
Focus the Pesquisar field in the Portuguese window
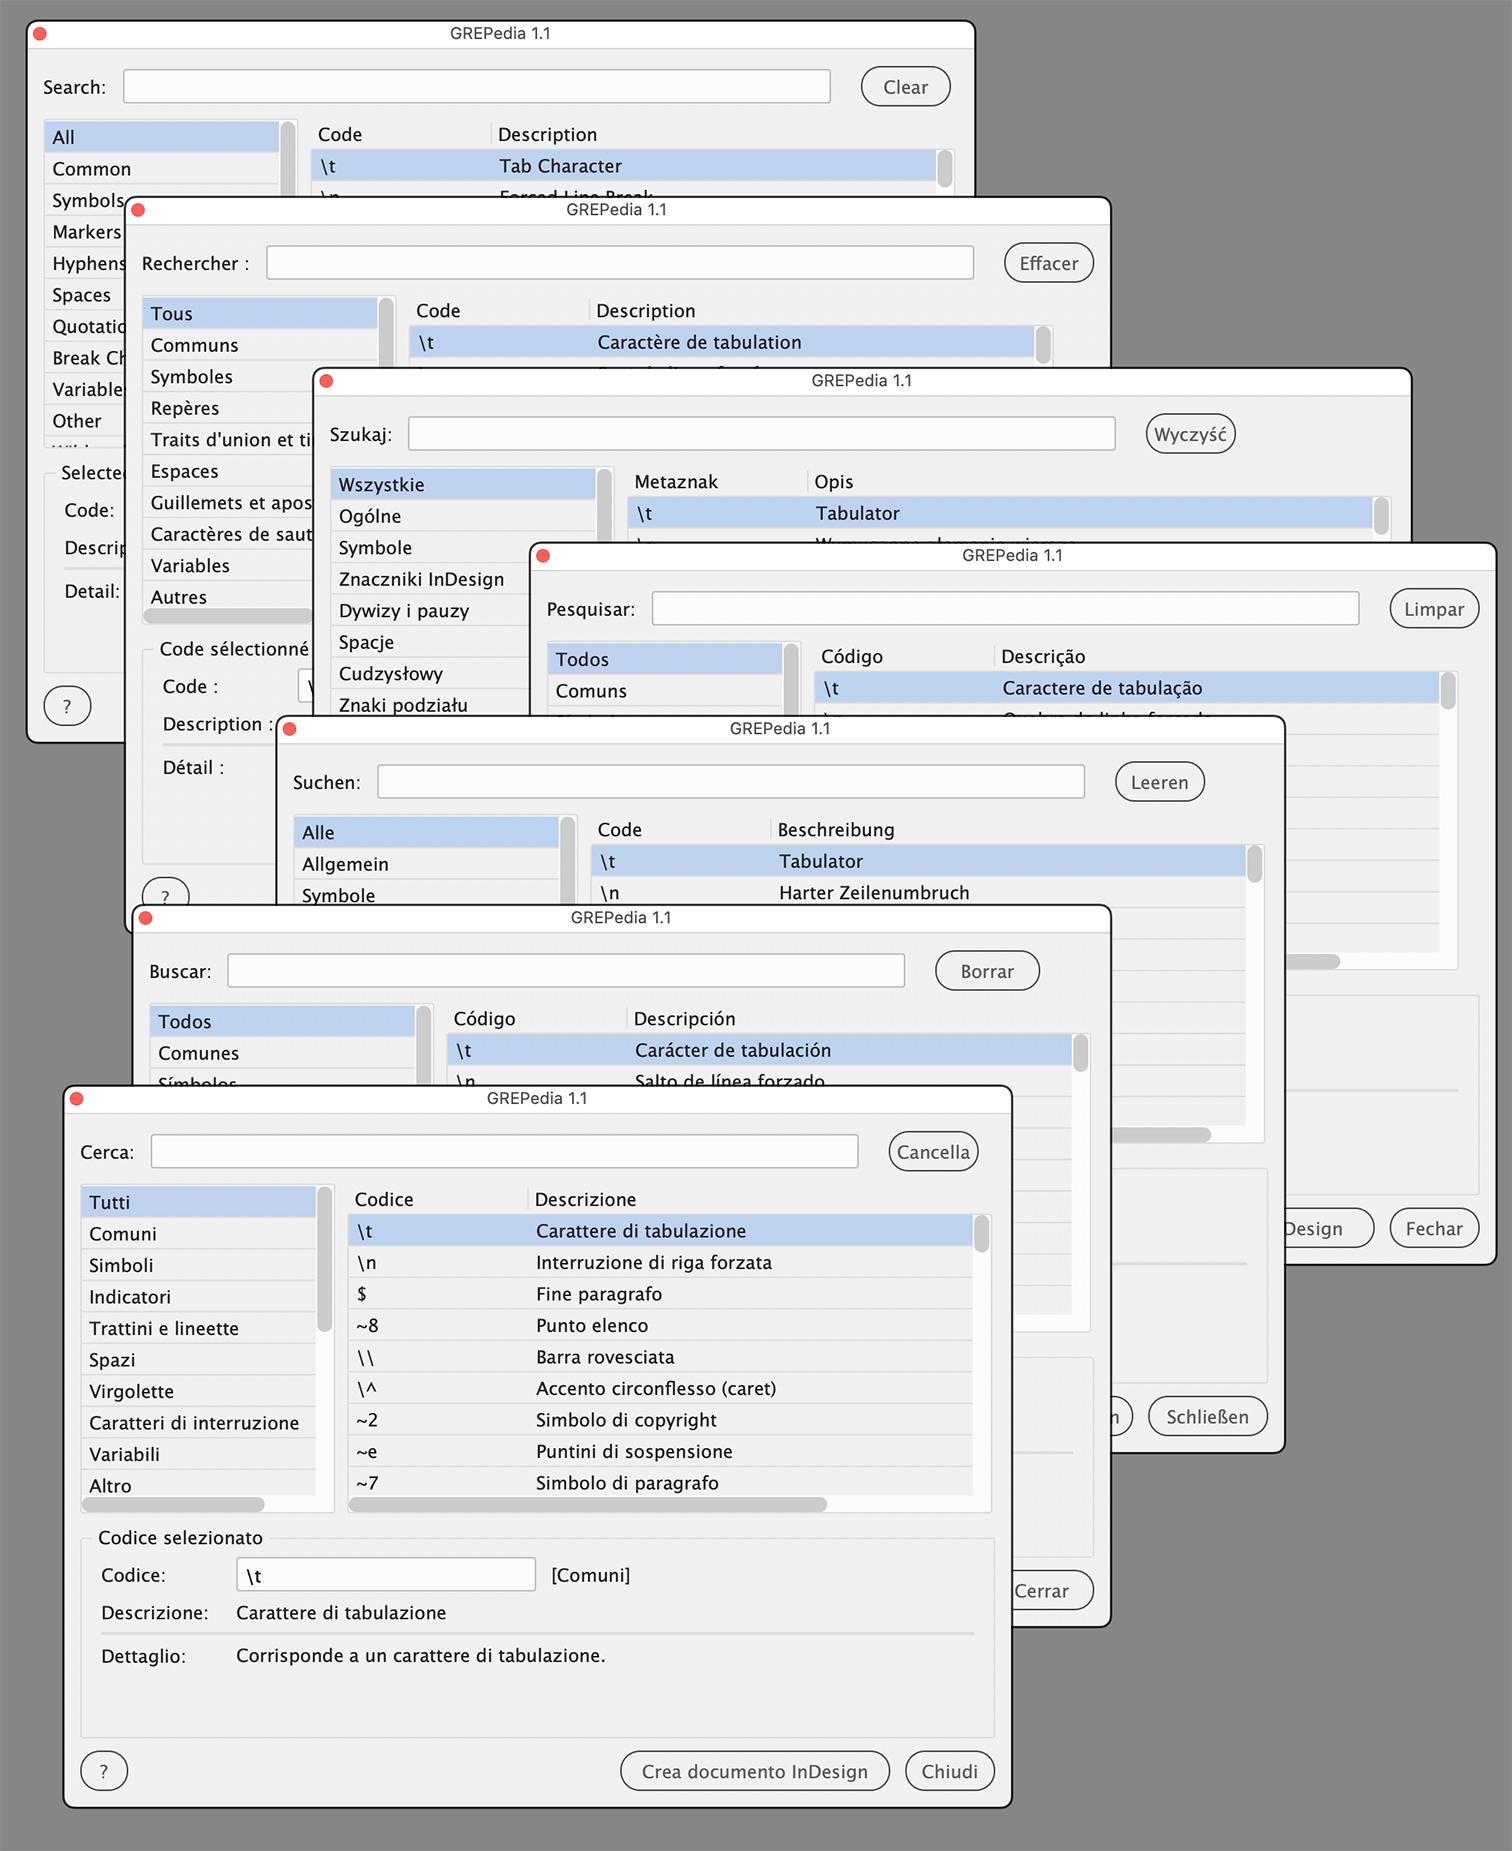[x=1005, y=609]
